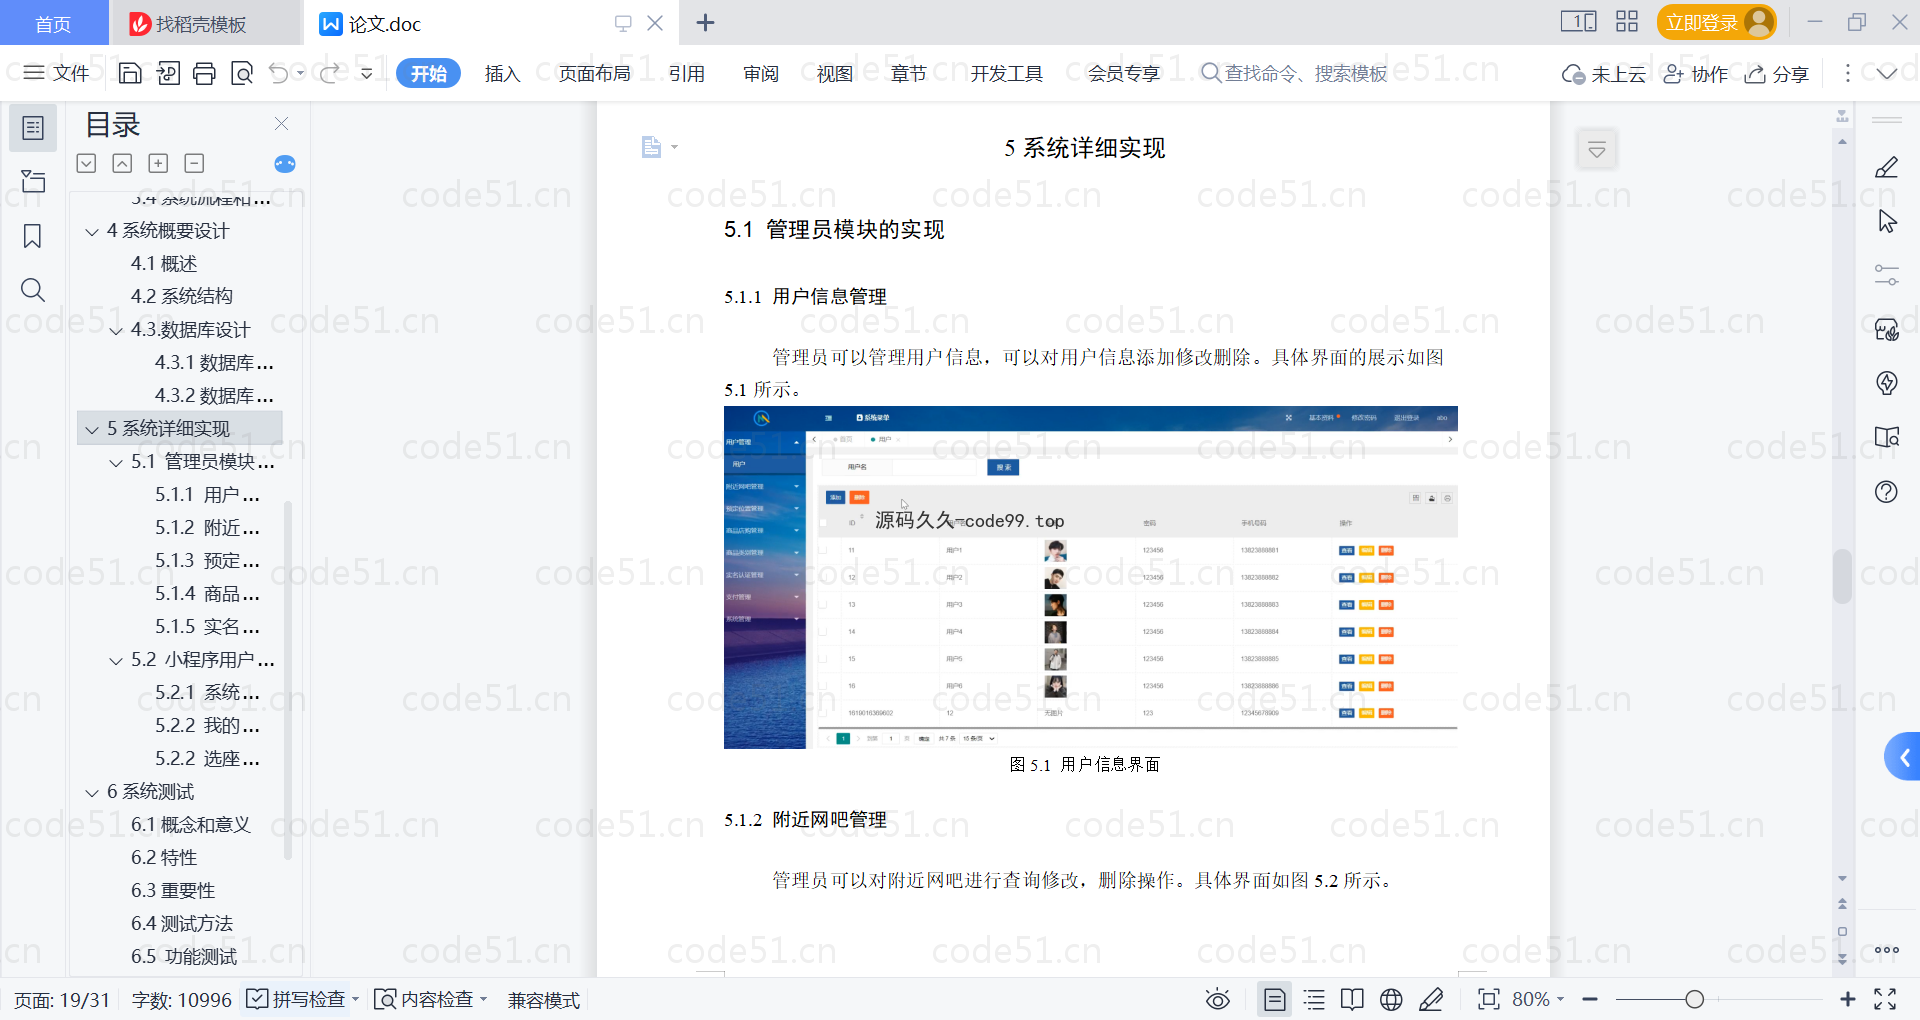
Task: Toggle eye protection mode icon in status bar
Action: 1217,999
